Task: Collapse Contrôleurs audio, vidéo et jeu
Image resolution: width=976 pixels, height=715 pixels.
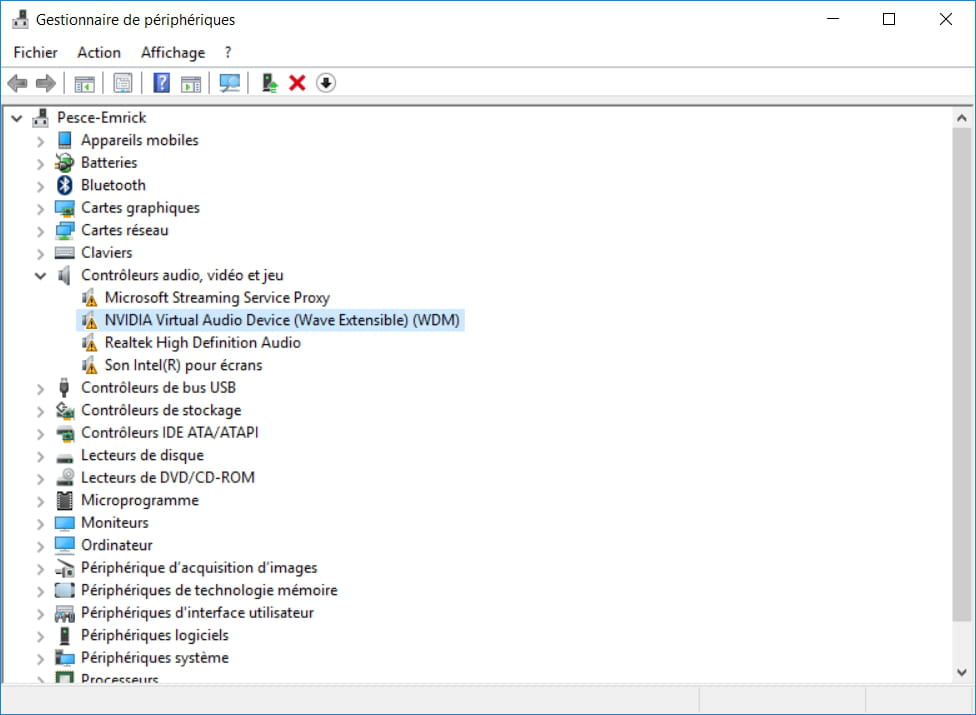Action: click(40, 275)
